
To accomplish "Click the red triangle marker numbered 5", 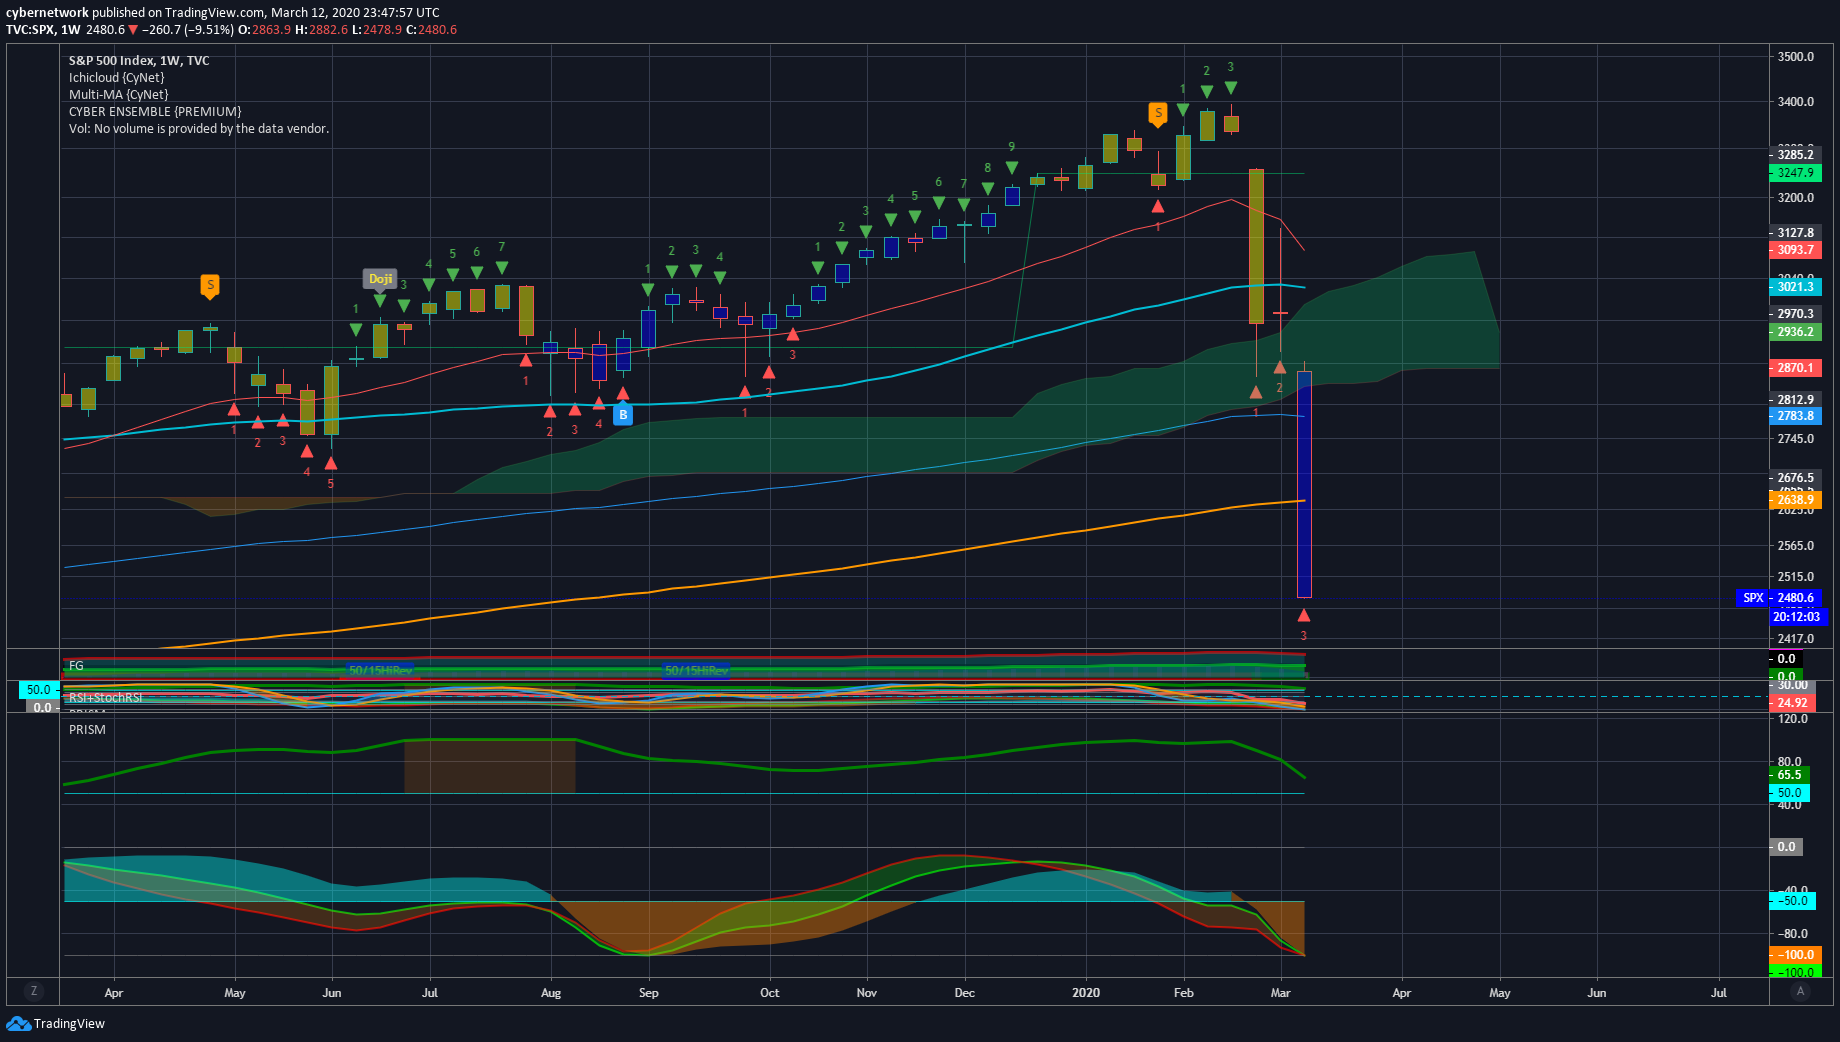I will 331,463.
